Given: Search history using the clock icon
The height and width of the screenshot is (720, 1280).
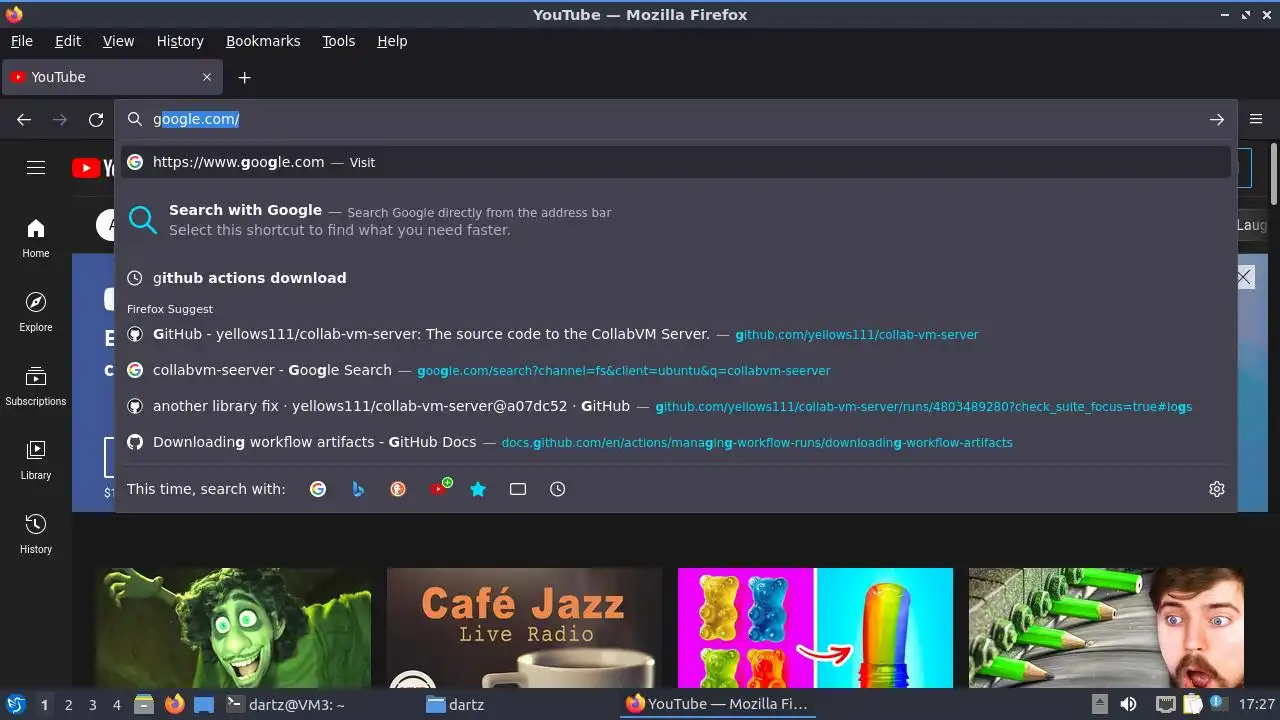Looking at the screenshot, I should 558,489.
